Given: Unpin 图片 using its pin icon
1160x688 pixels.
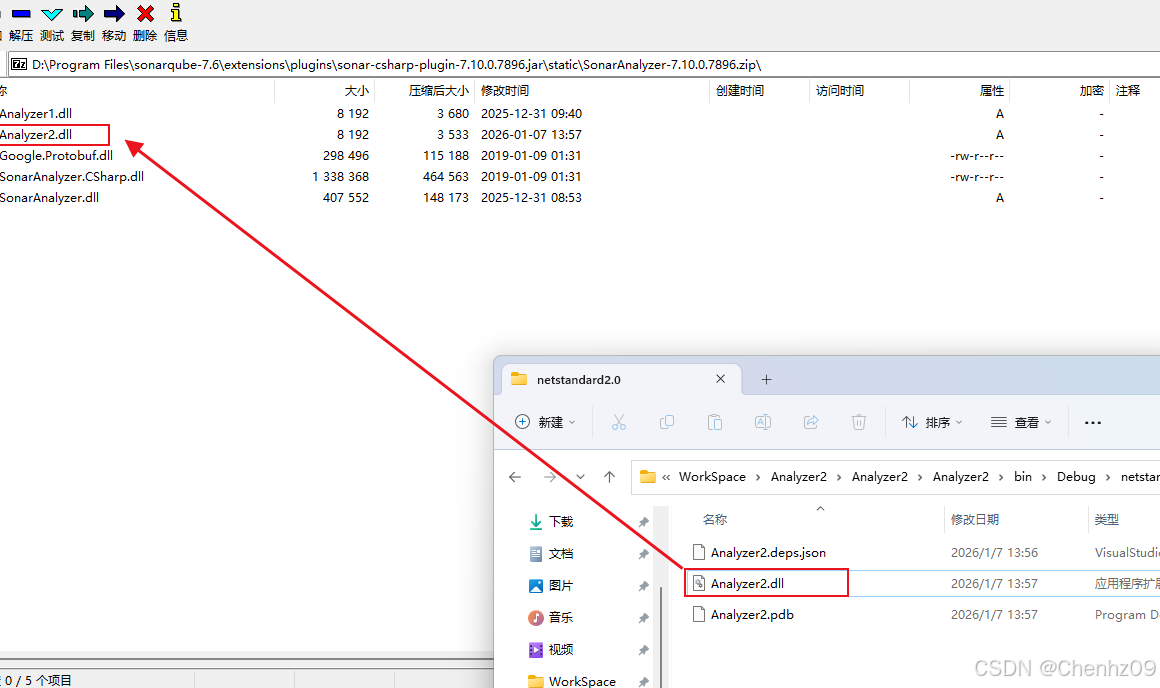Looking at the screenshot, I should click(644, 586).
